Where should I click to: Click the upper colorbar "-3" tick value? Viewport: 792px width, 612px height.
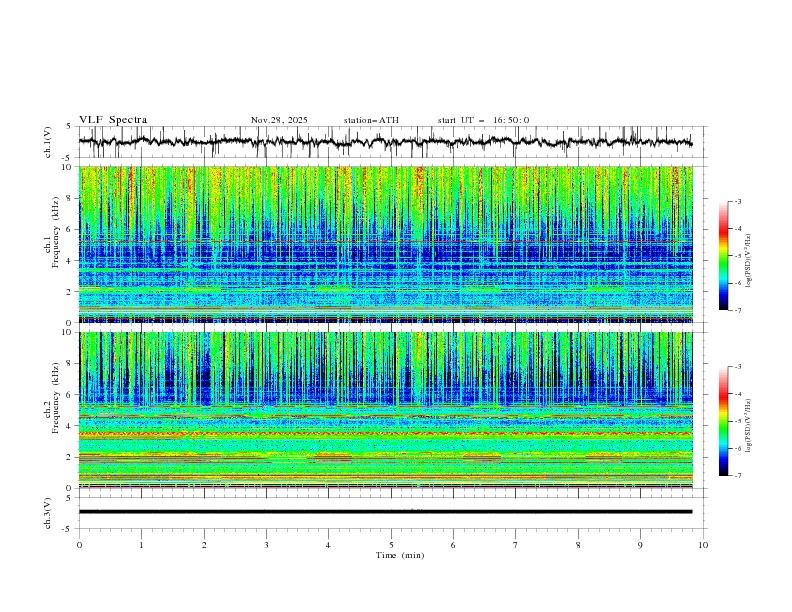[737, 201]
